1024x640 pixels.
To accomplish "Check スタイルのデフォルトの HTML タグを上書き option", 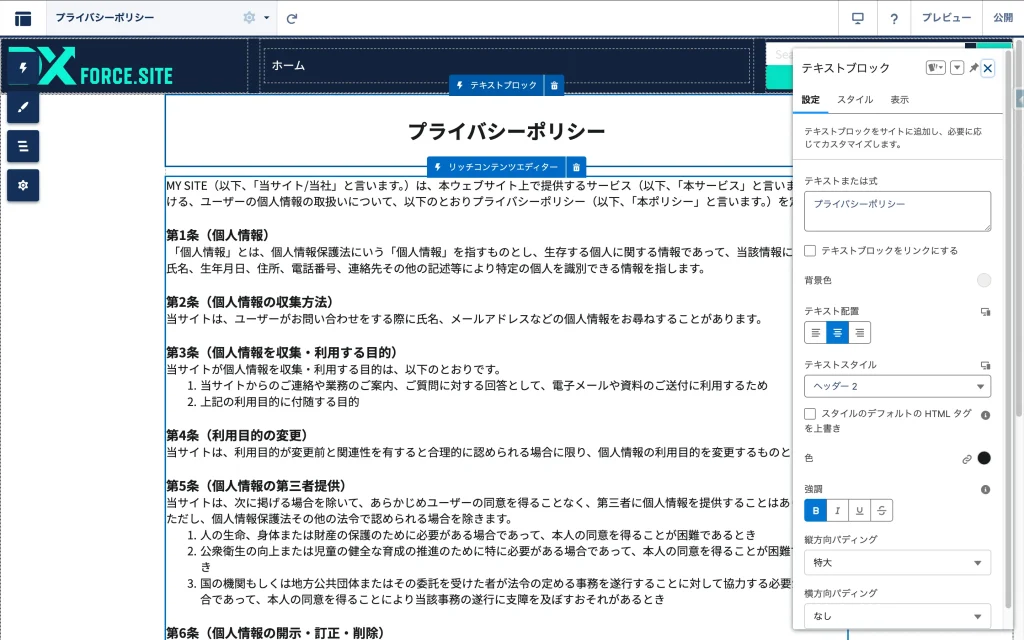I will point(810,414).
